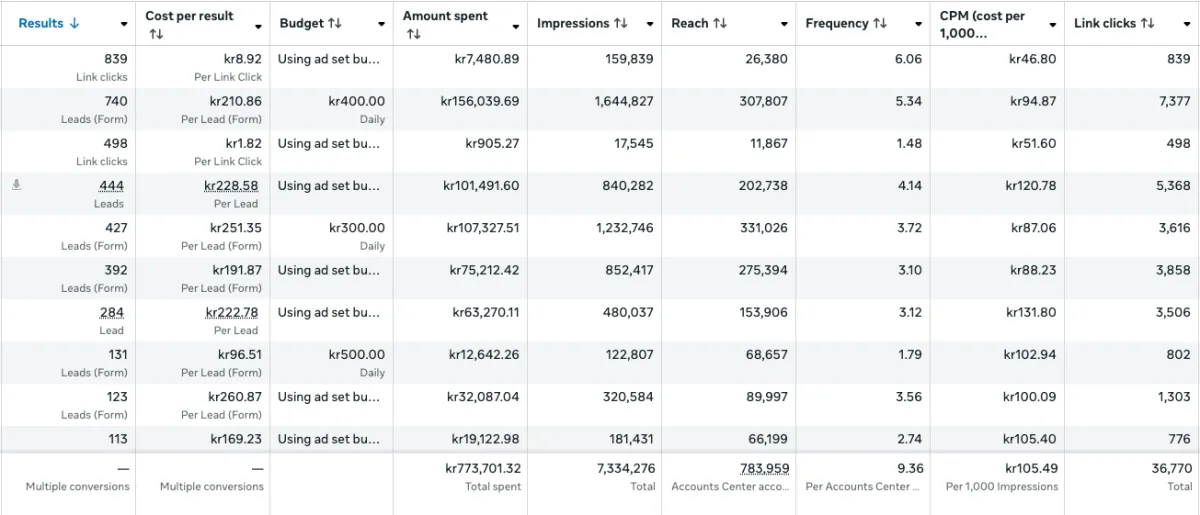Screen dimensions: 1200x515
Task: Click the underlined 783,959 total reach value
Action: point(764,468)
